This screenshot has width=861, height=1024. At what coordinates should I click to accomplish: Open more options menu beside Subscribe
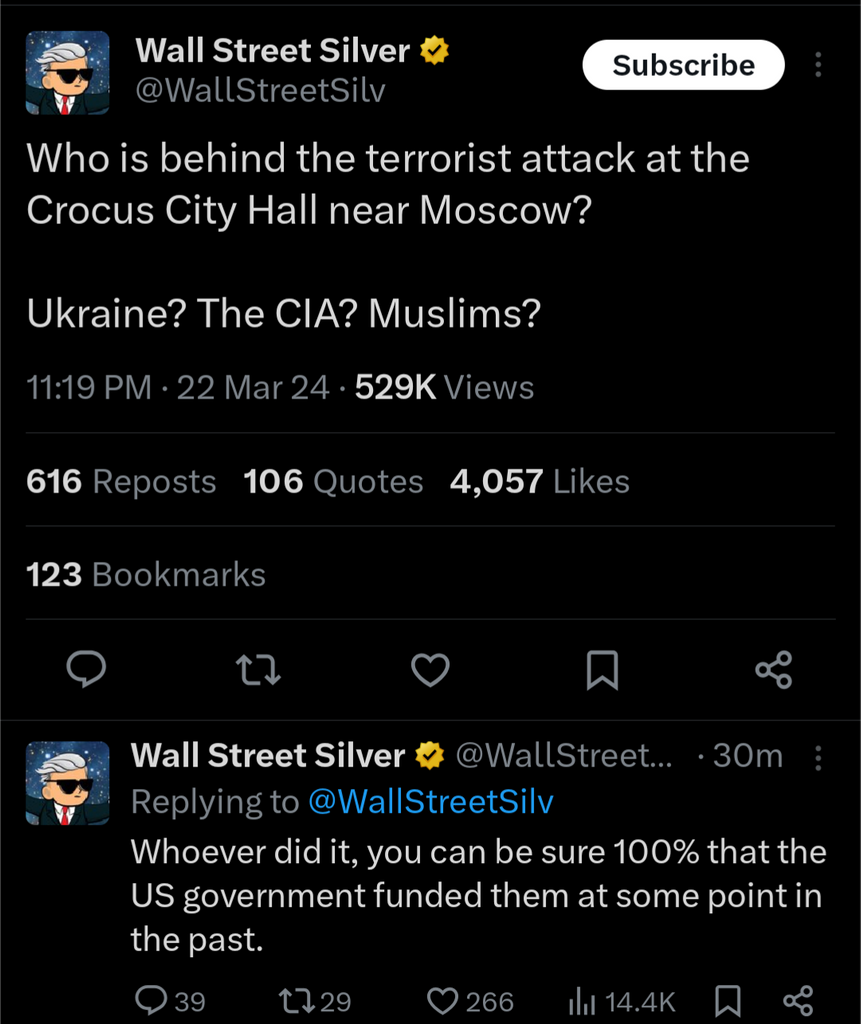pyautogui.click(x=818, y=65)
